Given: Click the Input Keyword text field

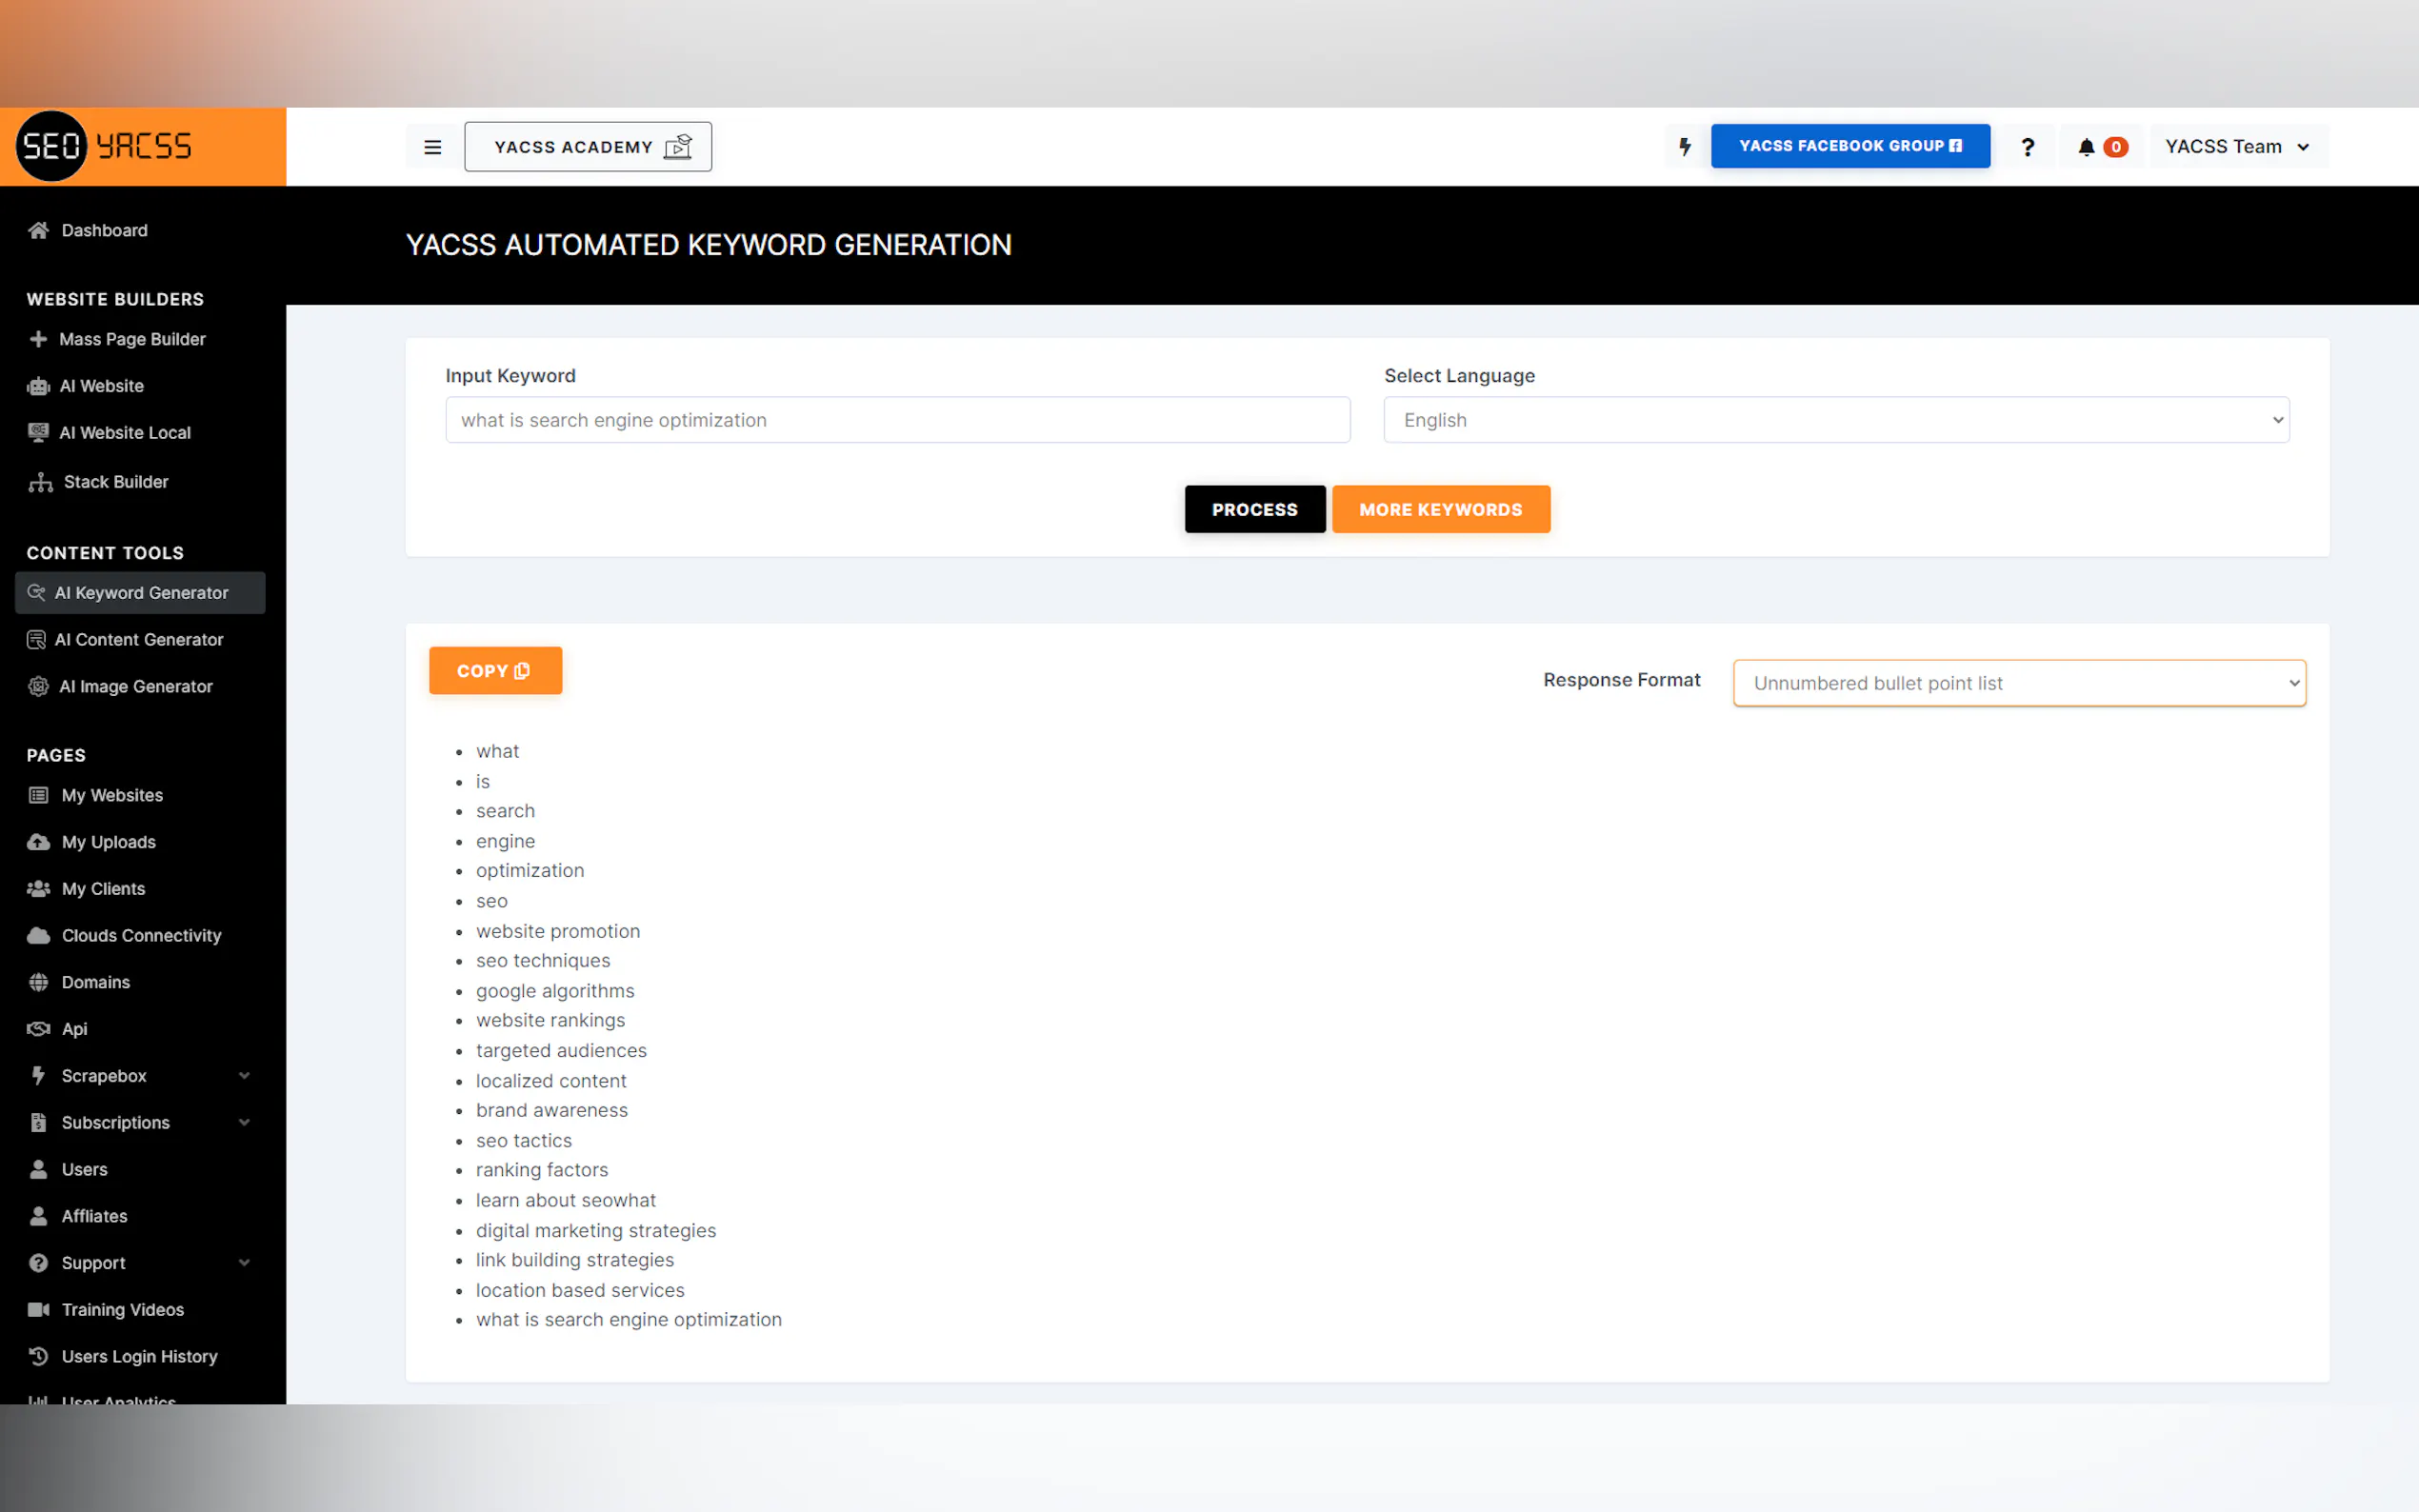Looking at the screenshot, I should pos(897,420).
